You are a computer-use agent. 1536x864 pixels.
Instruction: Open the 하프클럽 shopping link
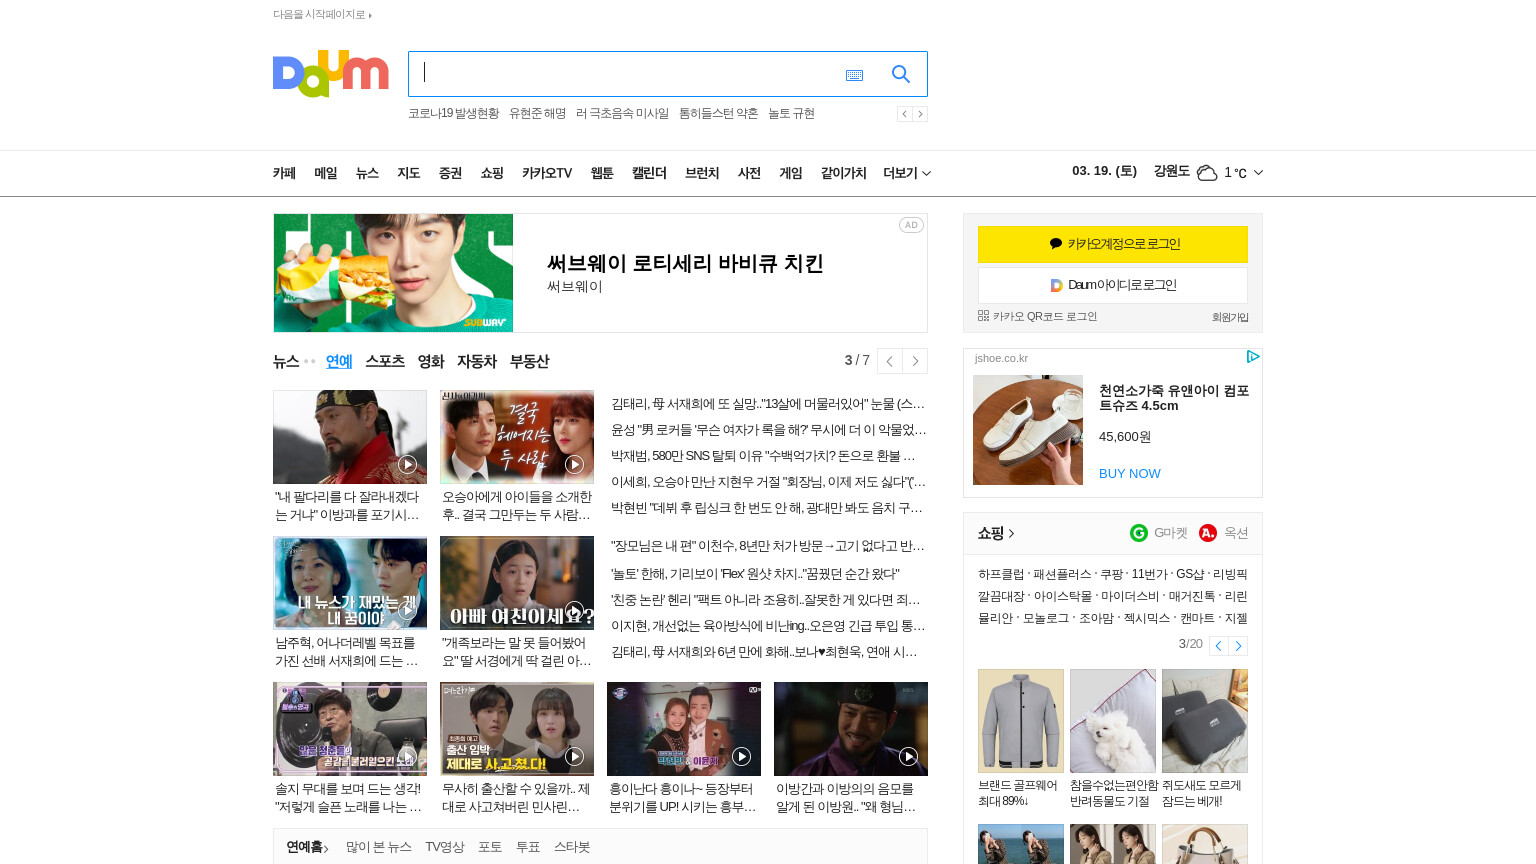point(1001,575)
